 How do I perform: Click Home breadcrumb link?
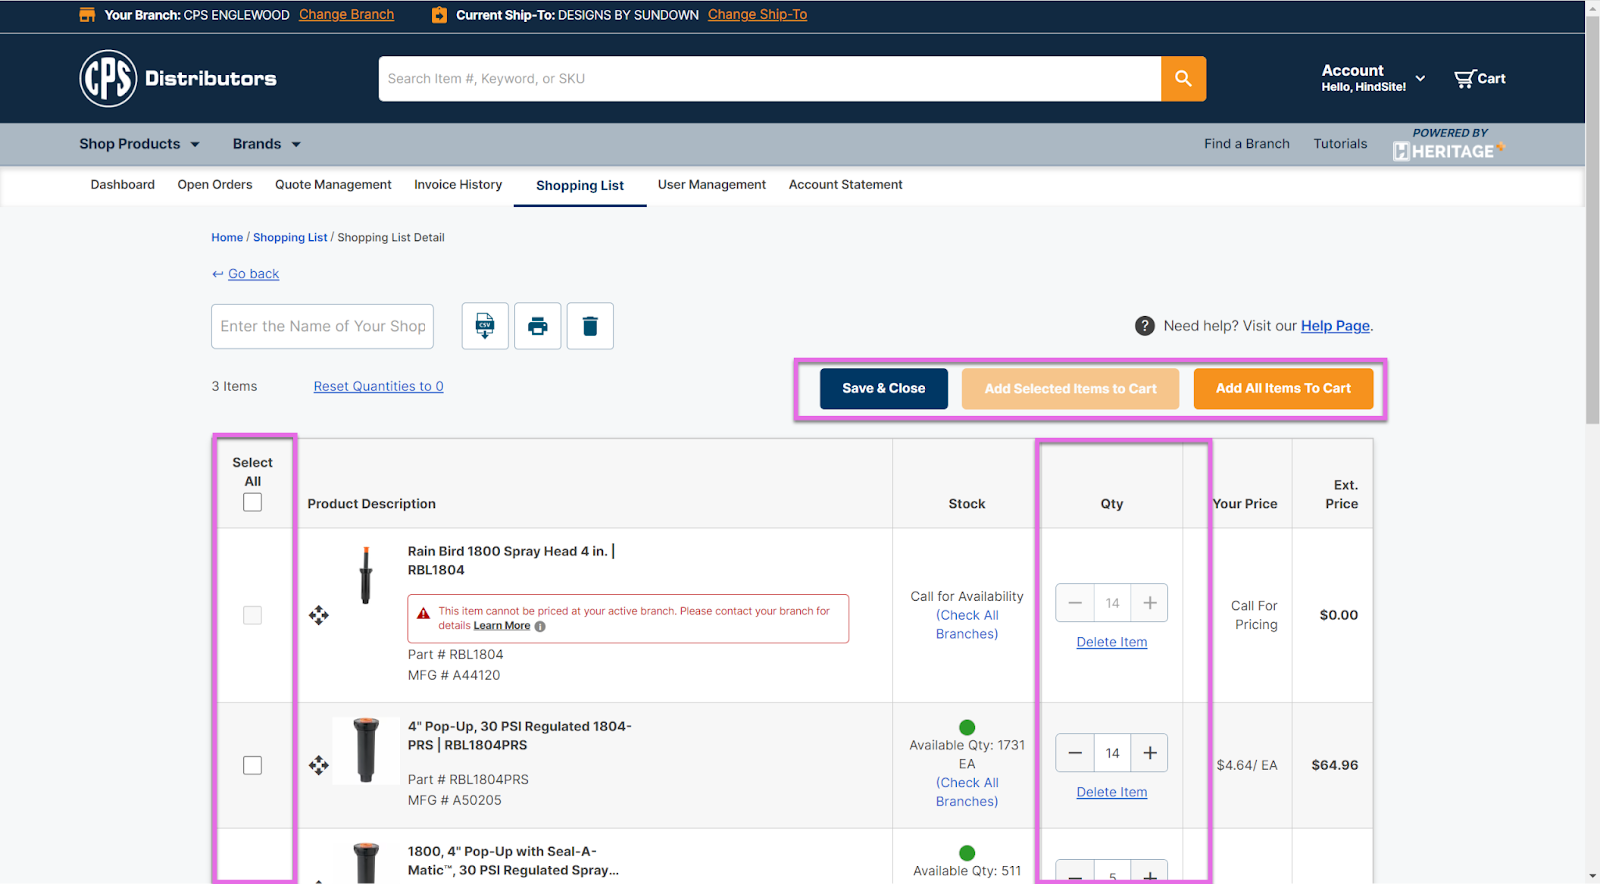pyautogui.click(x=227, y=238)
